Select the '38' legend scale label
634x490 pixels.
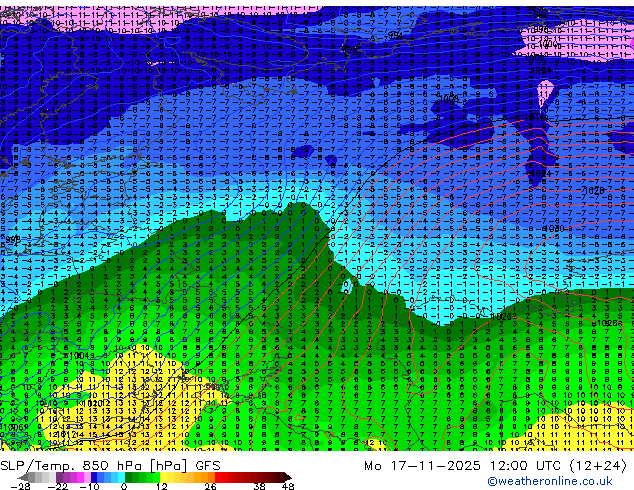[x=259, y=486]
